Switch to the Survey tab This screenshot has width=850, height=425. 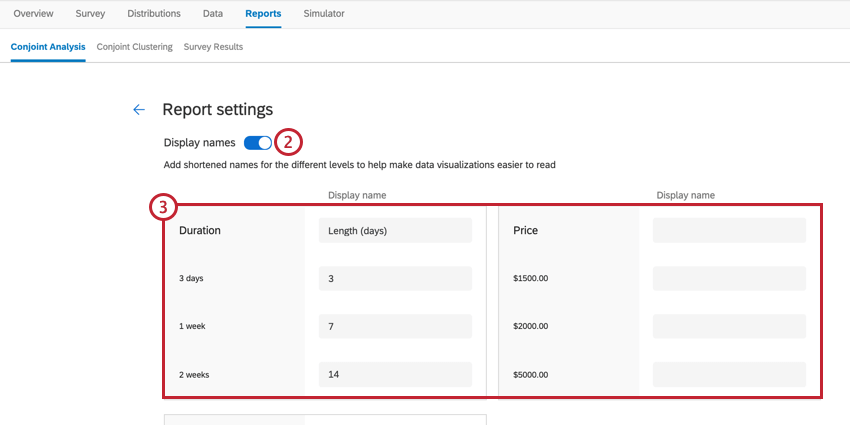[x=92, y=14]
